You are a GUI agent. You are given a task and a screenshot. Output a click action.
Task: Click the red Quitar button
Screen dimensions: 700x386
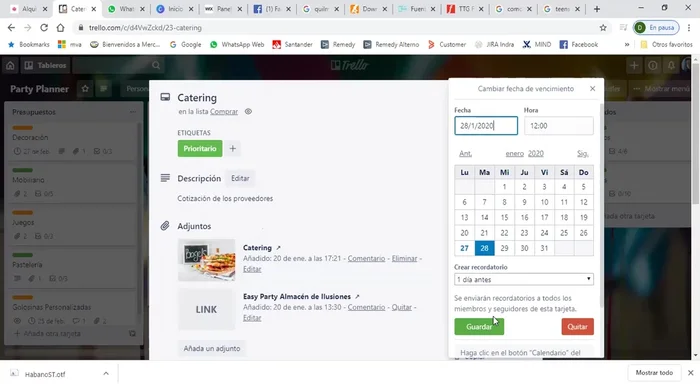click(x=577, y=327)
